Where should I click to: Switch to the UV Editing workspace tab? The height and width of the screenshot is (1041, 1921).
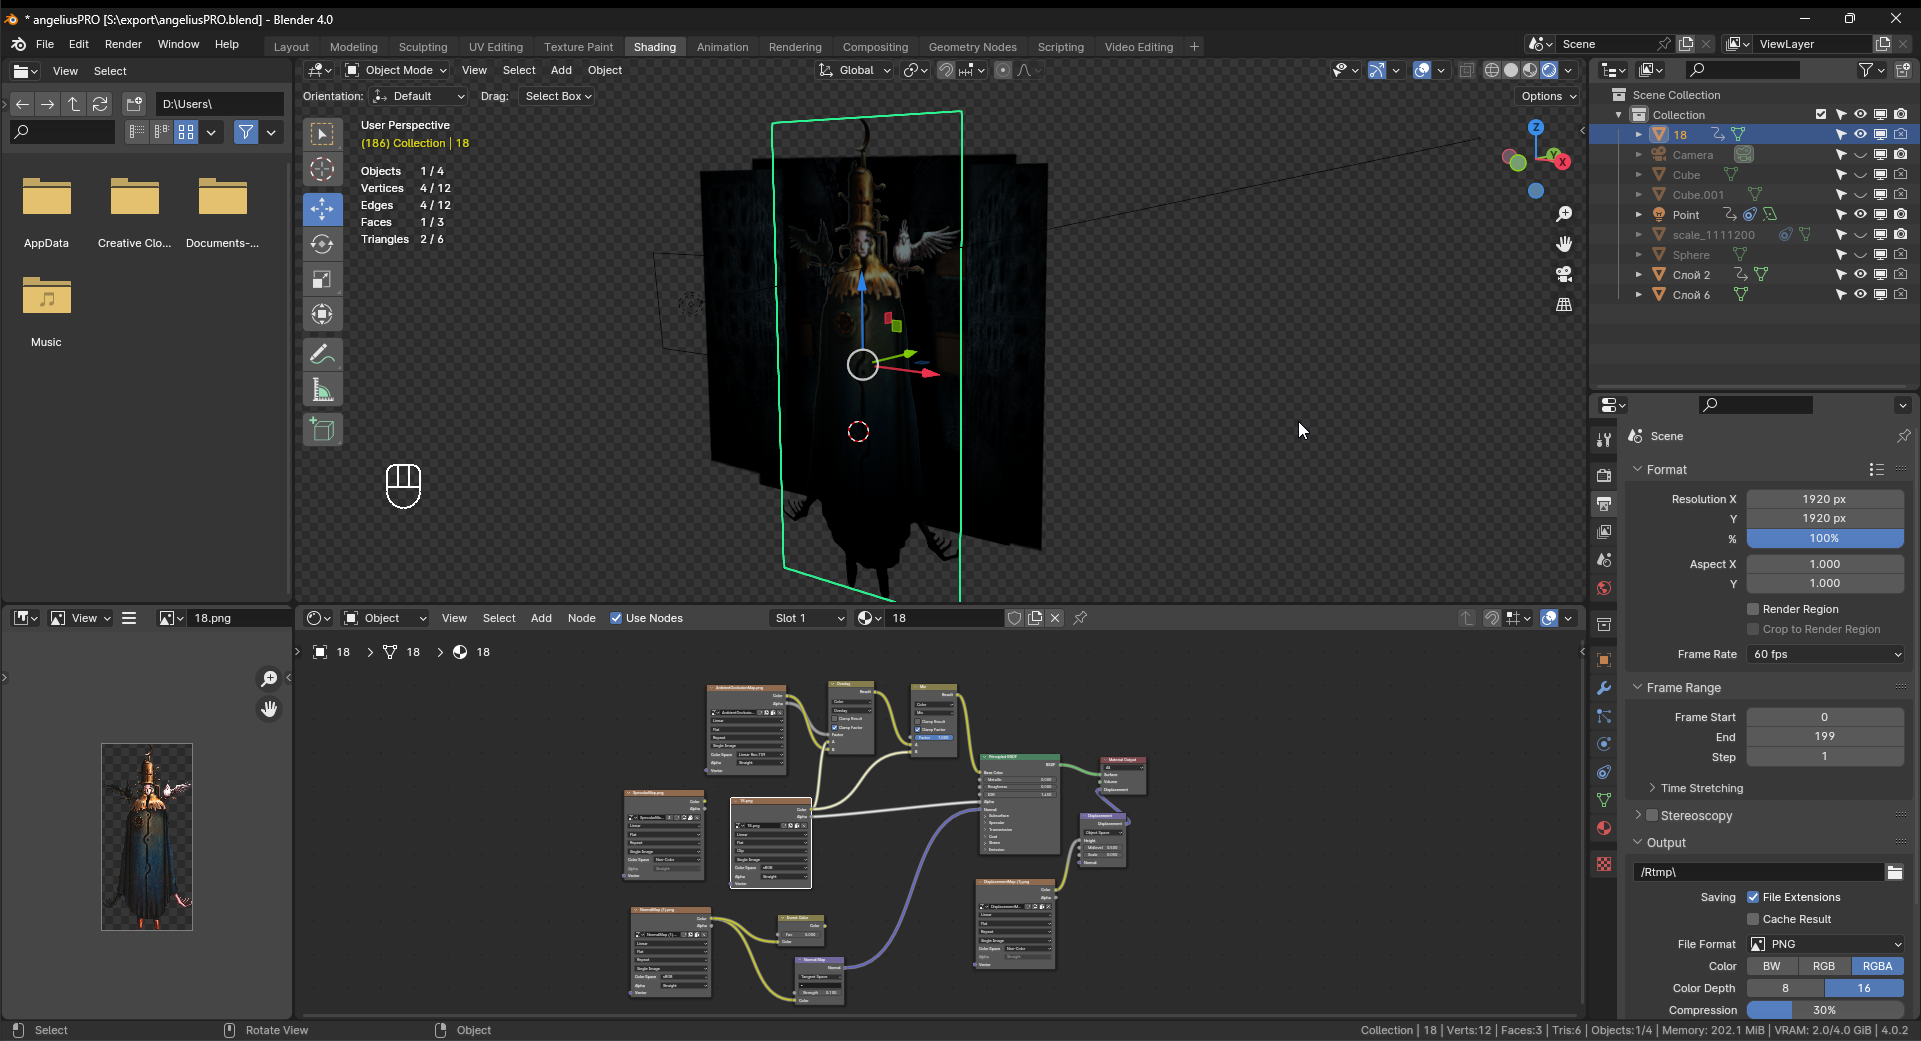click(x=495, y=47)
